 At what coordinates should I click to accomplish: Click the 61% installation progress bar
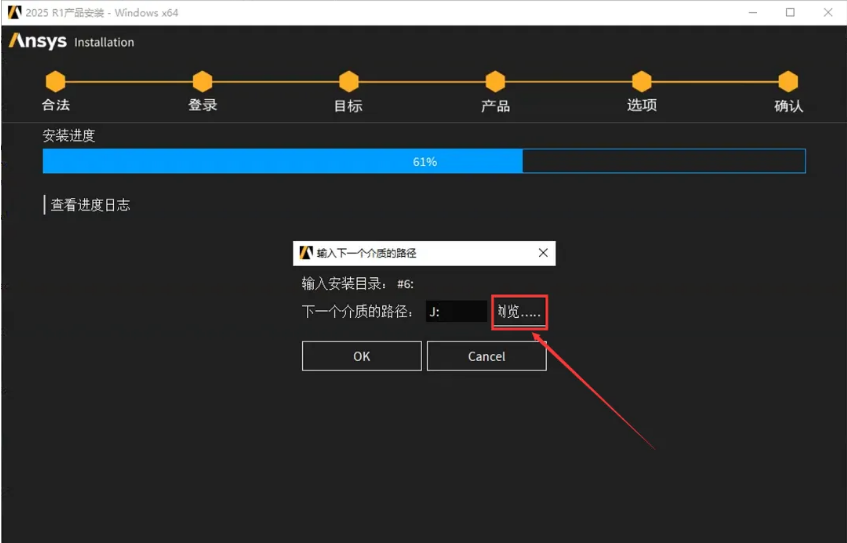click(x=424, y=161)
